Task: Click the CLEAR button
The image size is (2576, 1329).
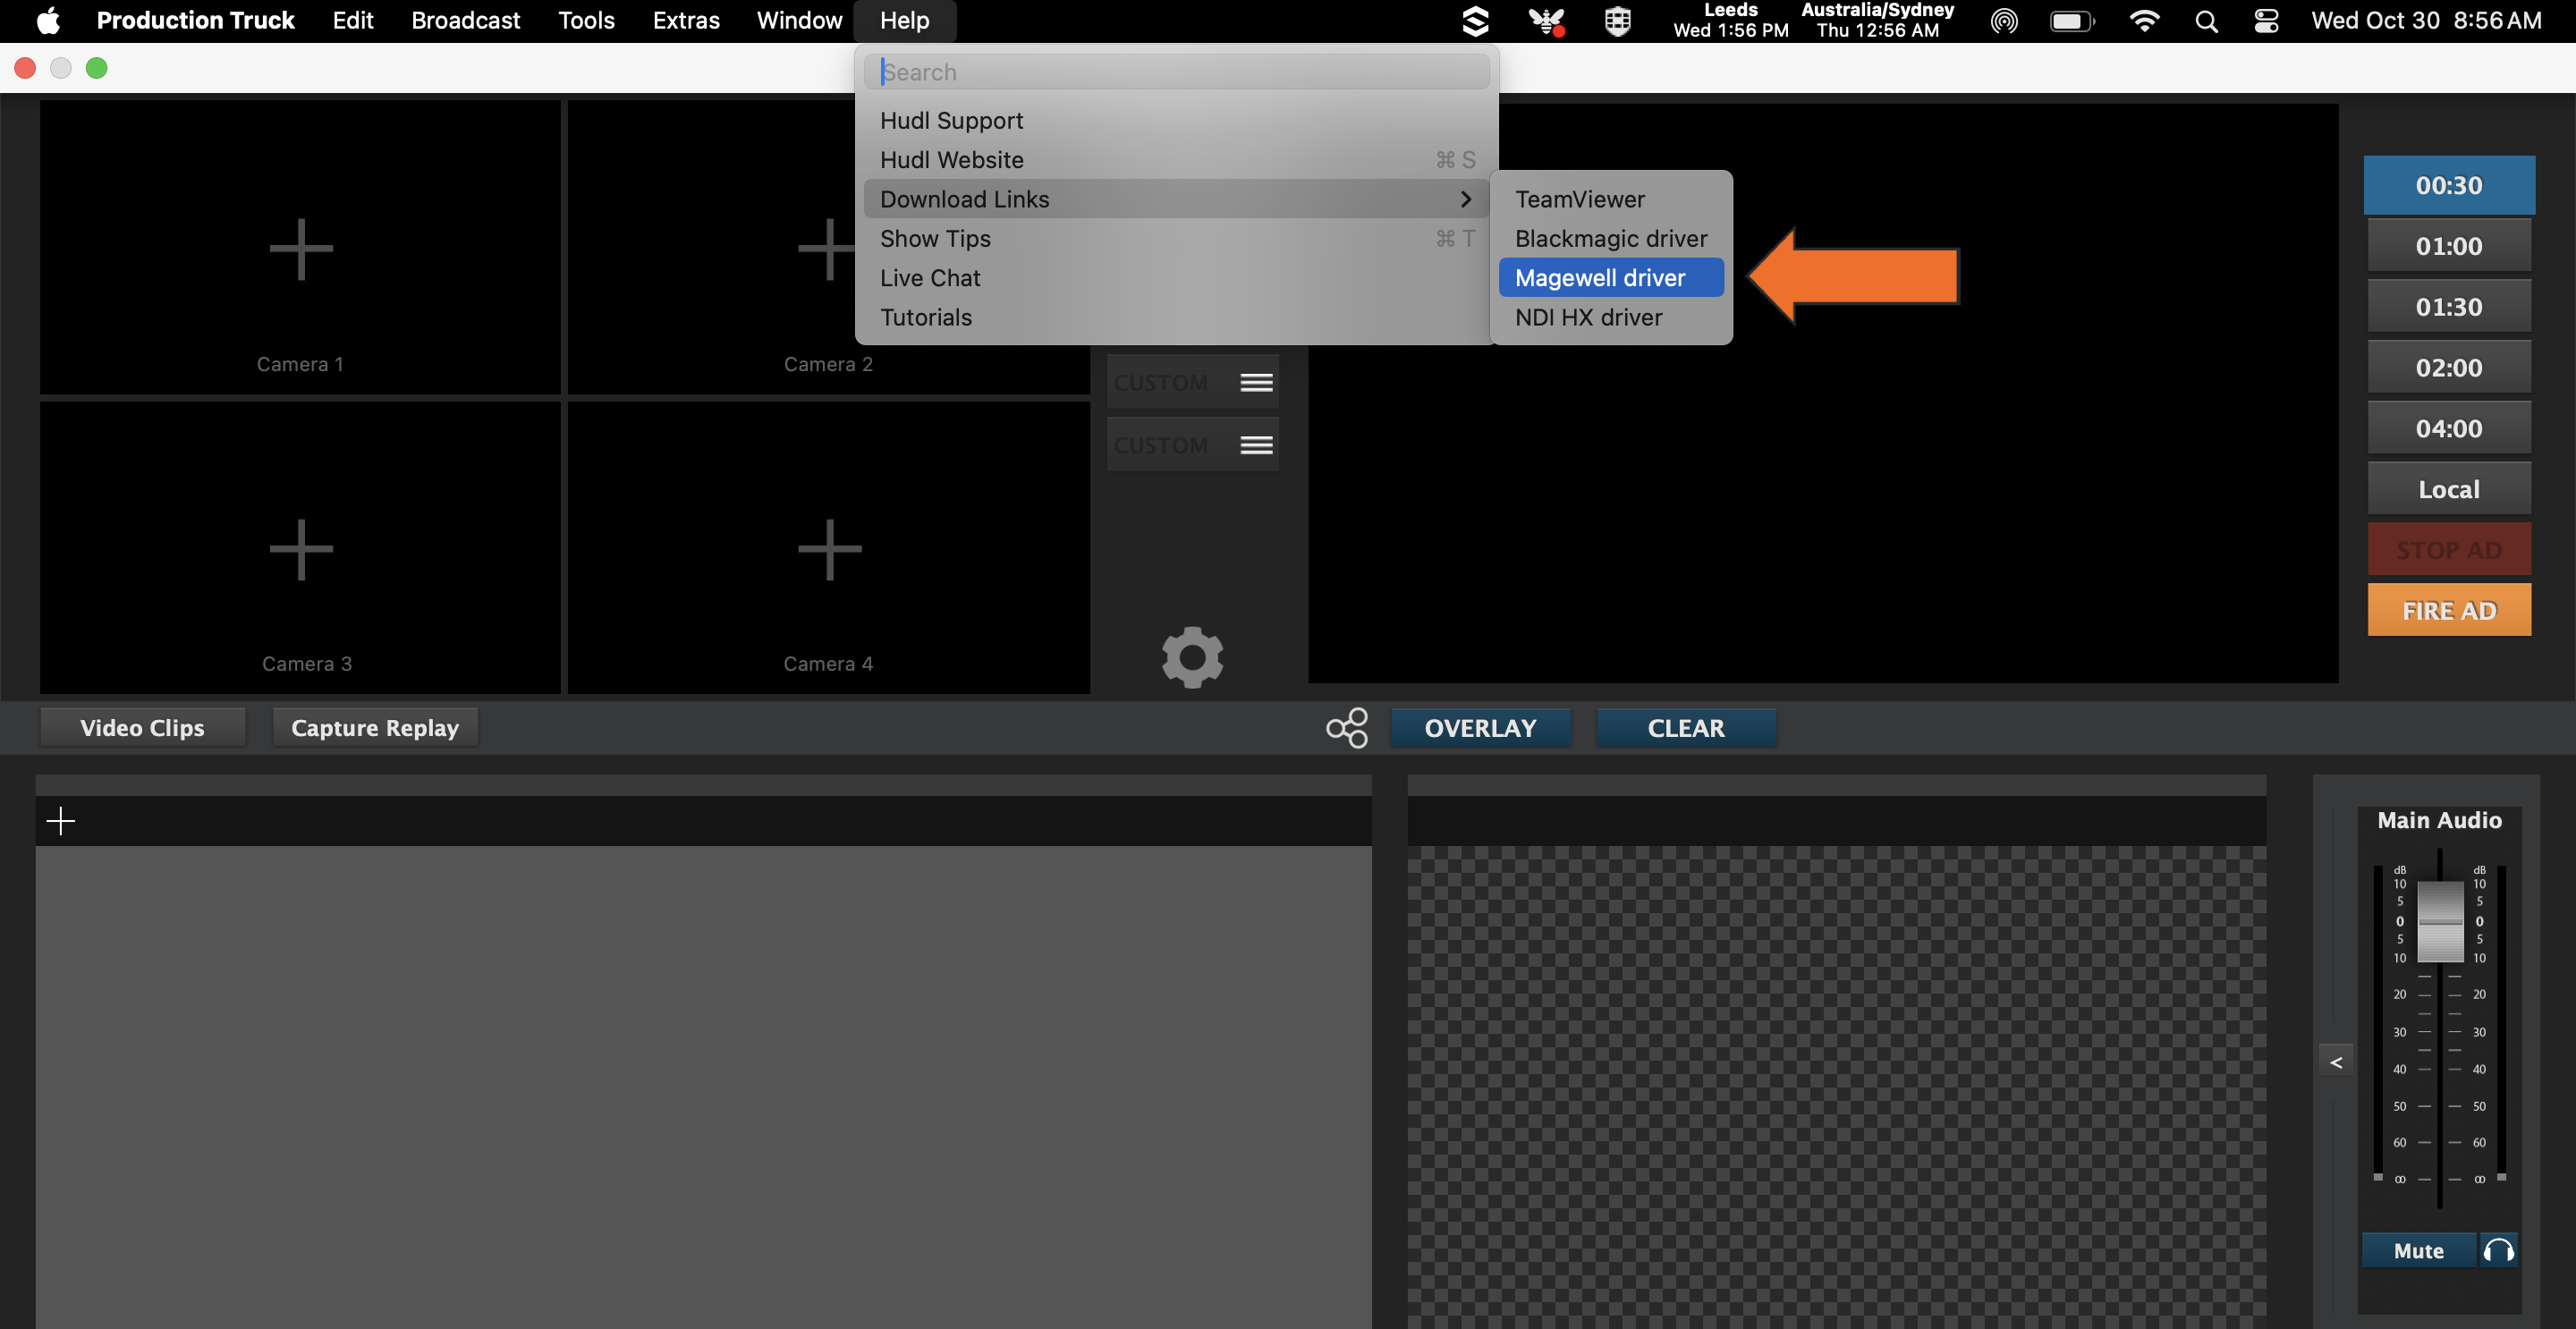Action: coord(1686,728)
